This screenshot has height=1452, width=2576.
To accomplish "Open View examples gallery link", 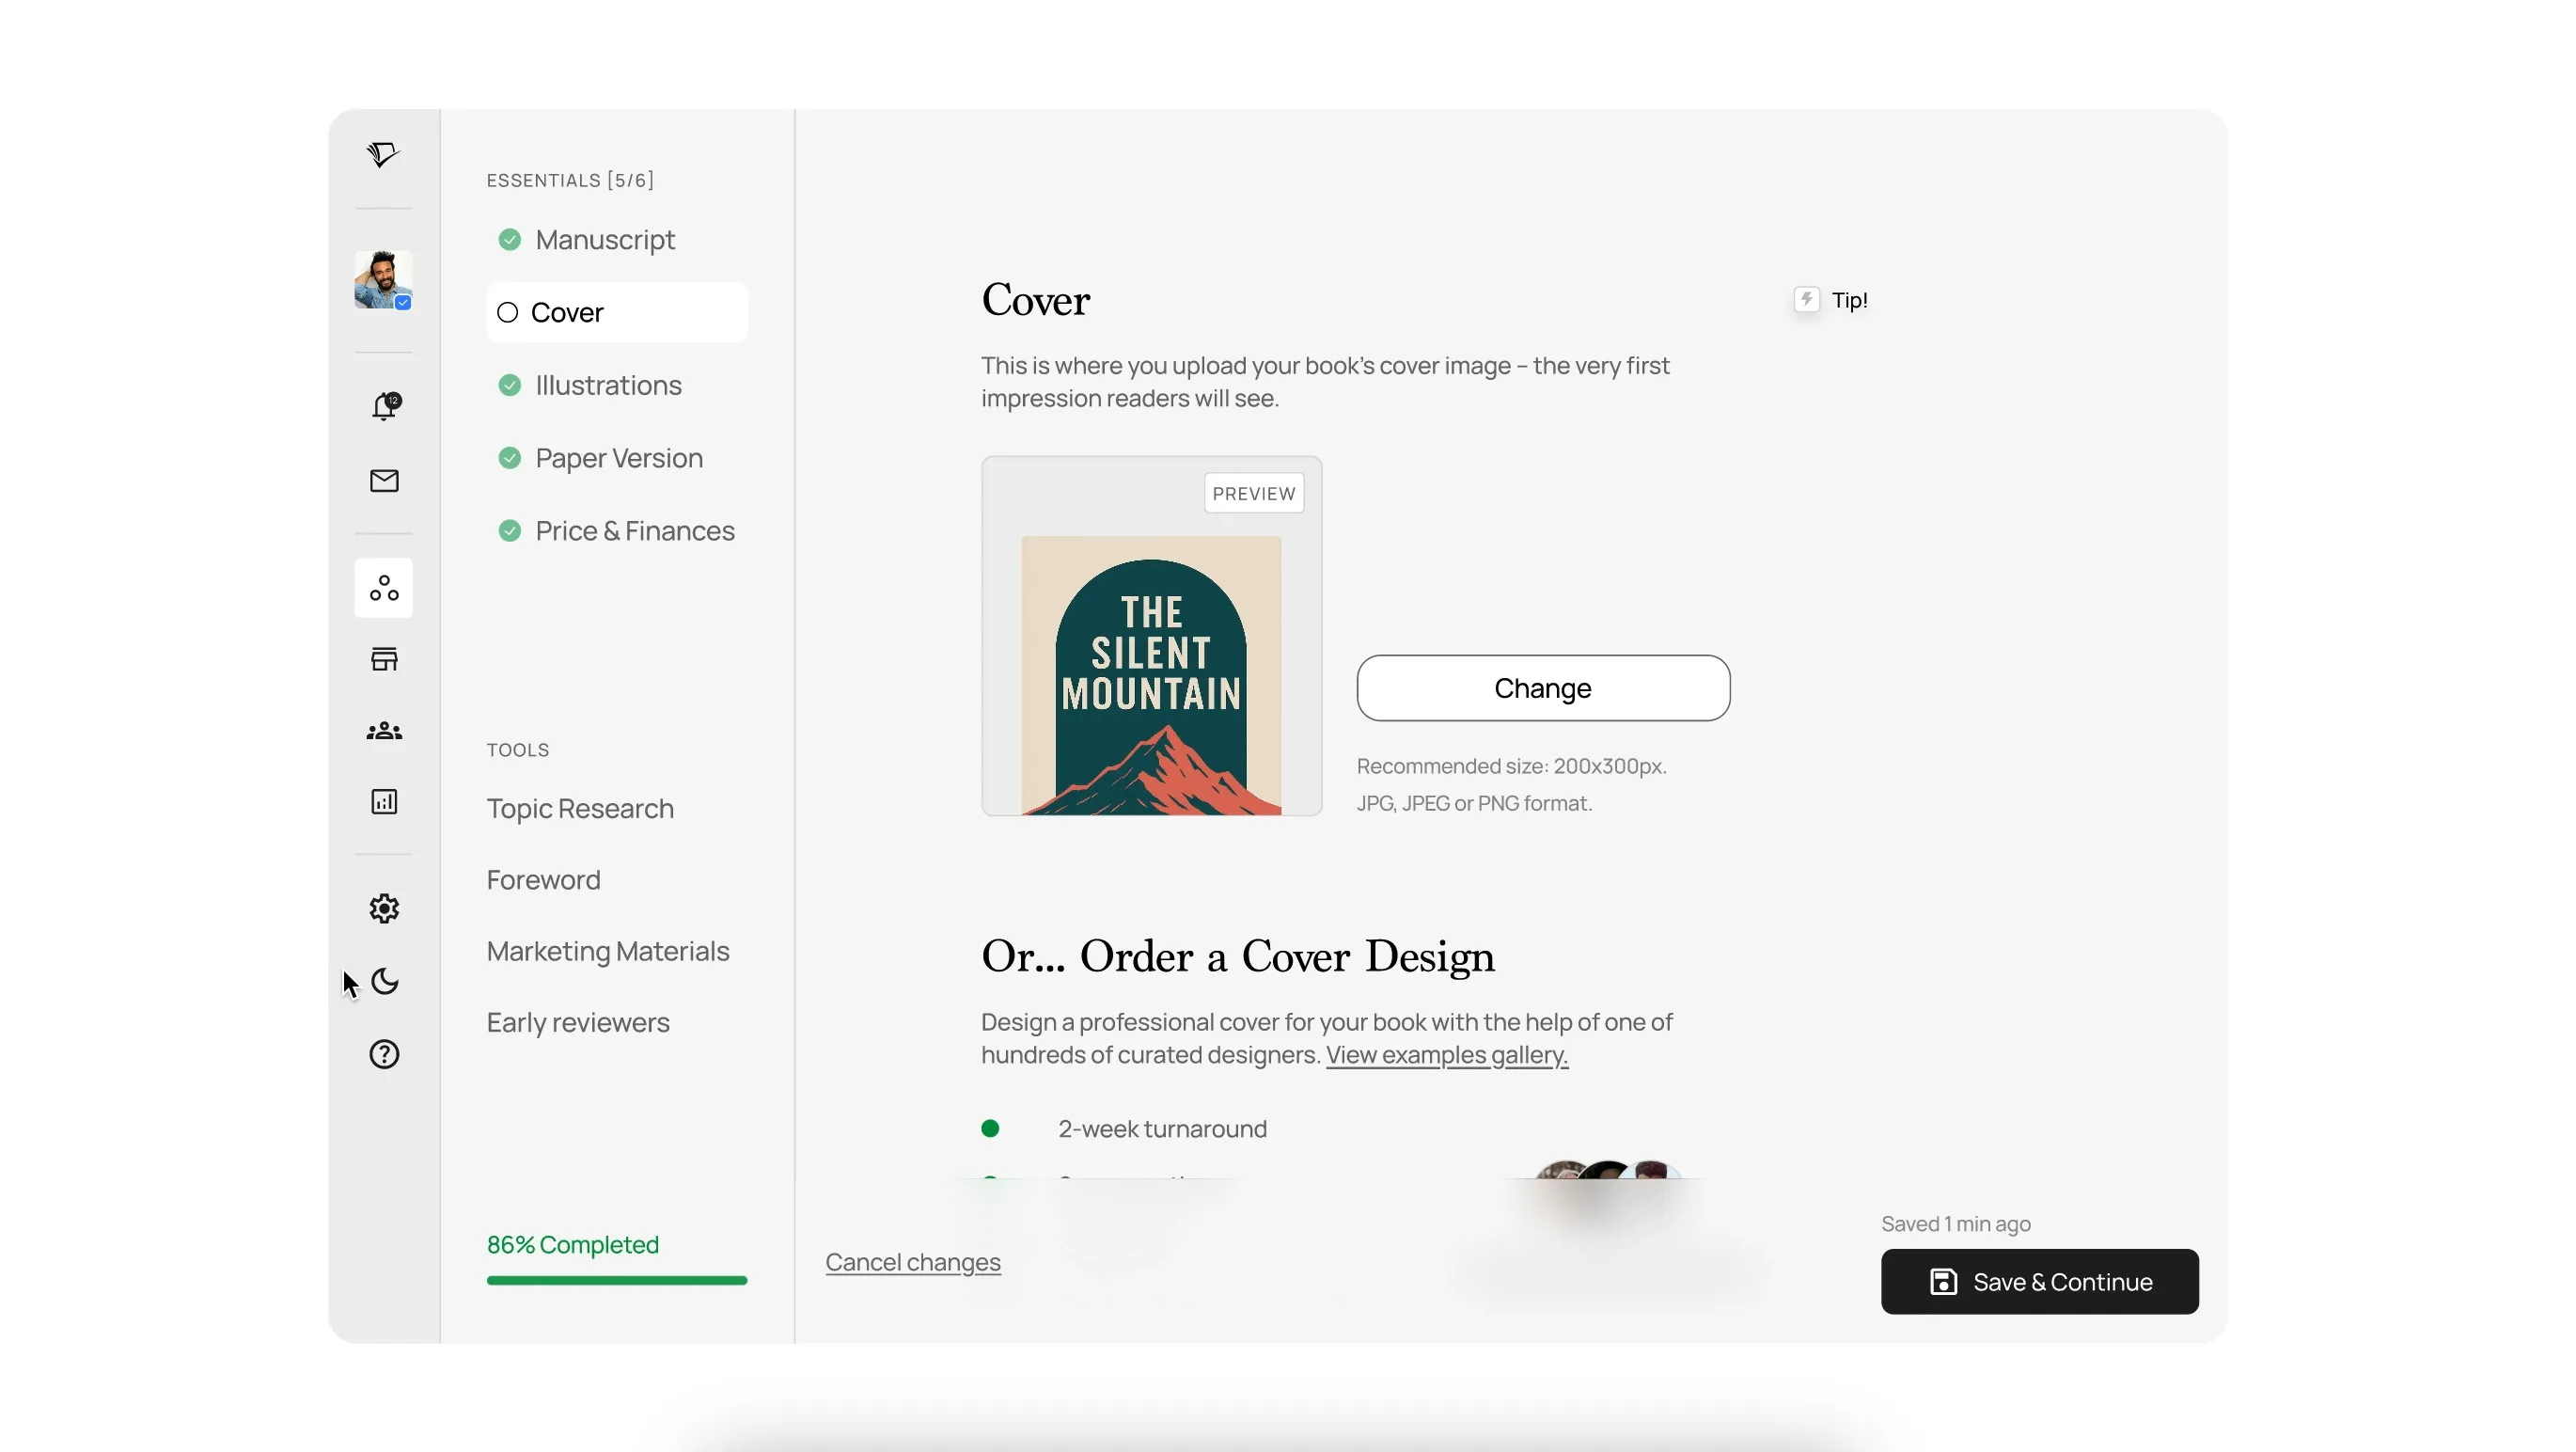I will (x=1446, y=1055).
